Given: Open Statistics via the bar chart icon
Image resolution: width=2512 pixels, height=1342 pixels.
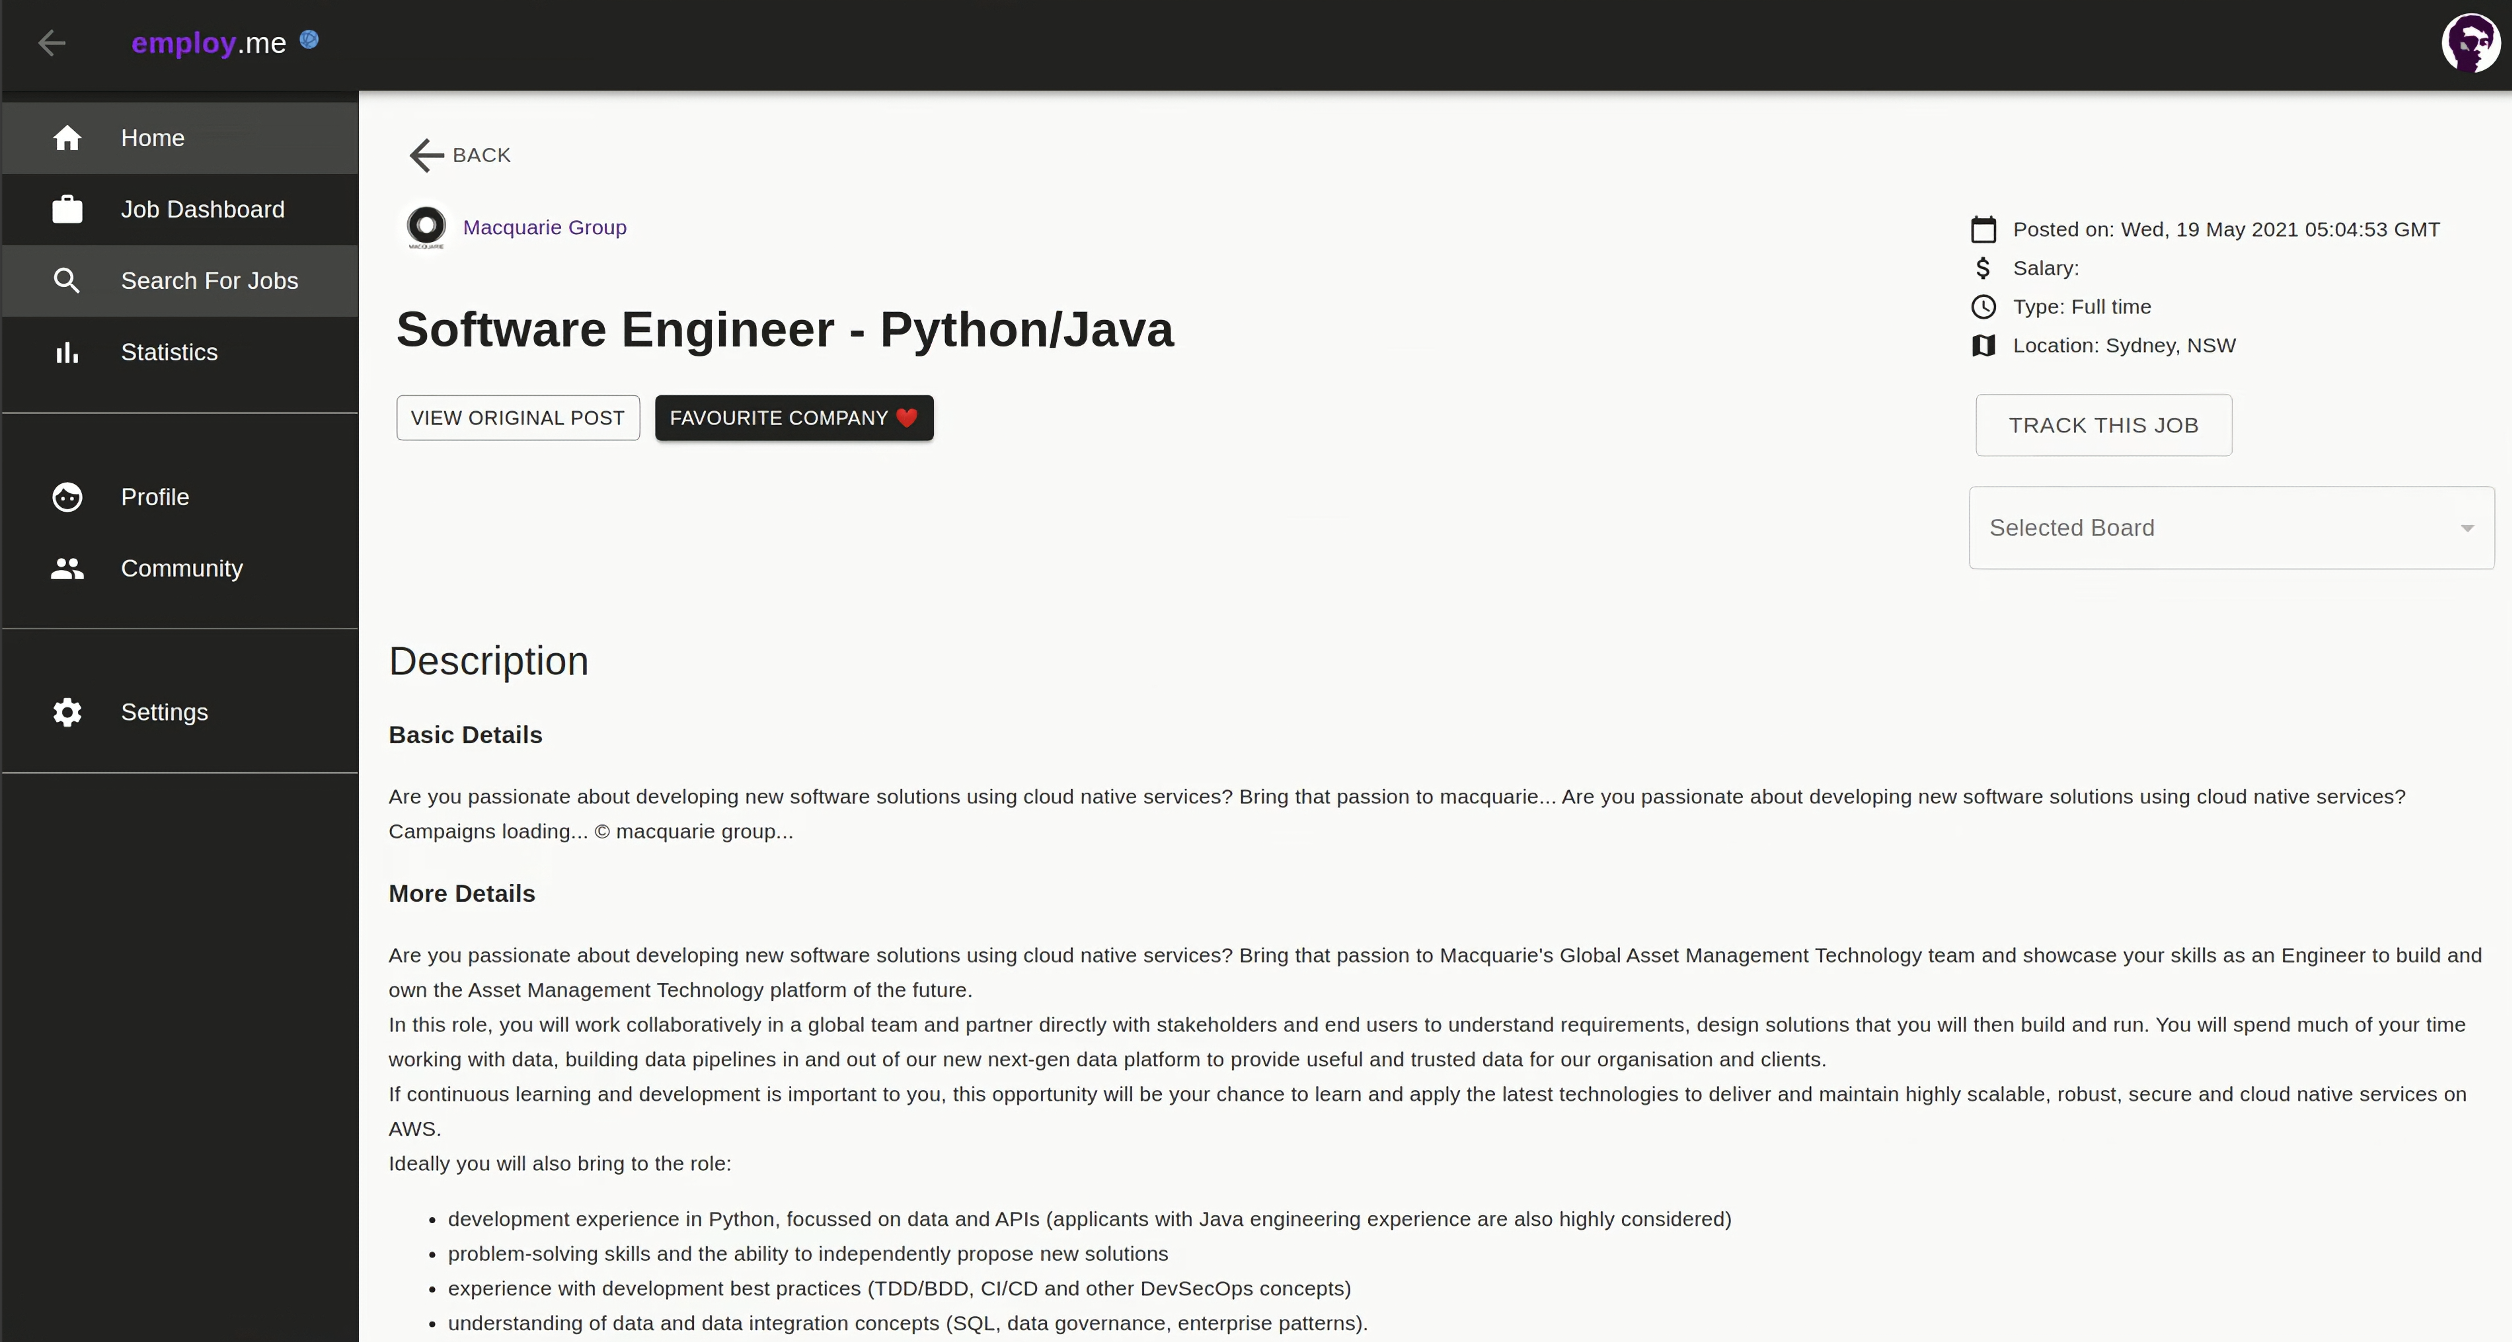Looking at the screenshot, I should coord(67,352).
